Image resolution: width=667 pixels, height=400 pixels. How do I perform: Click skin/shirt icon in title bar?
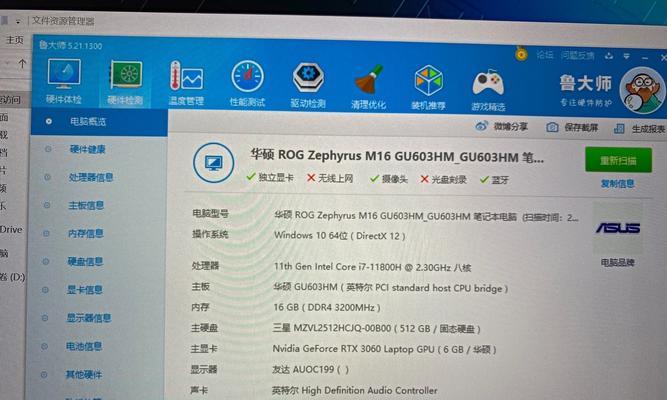coord(609,56)
